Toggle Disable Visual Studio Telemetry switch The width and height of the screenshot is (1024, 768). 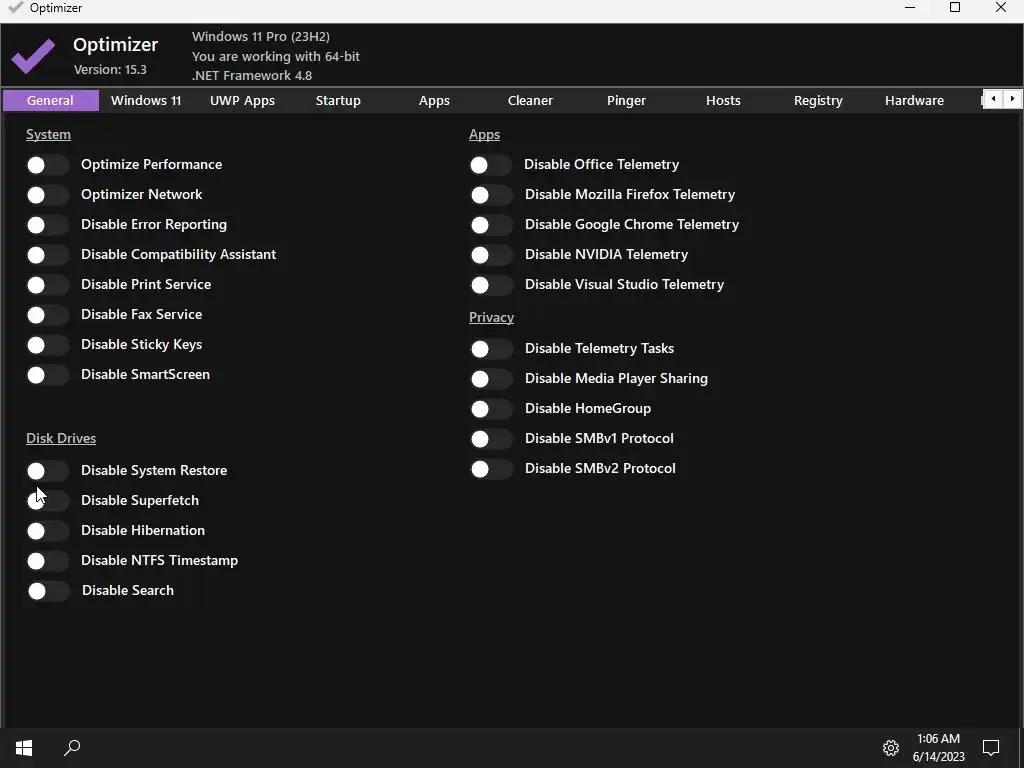click(491, 285)
